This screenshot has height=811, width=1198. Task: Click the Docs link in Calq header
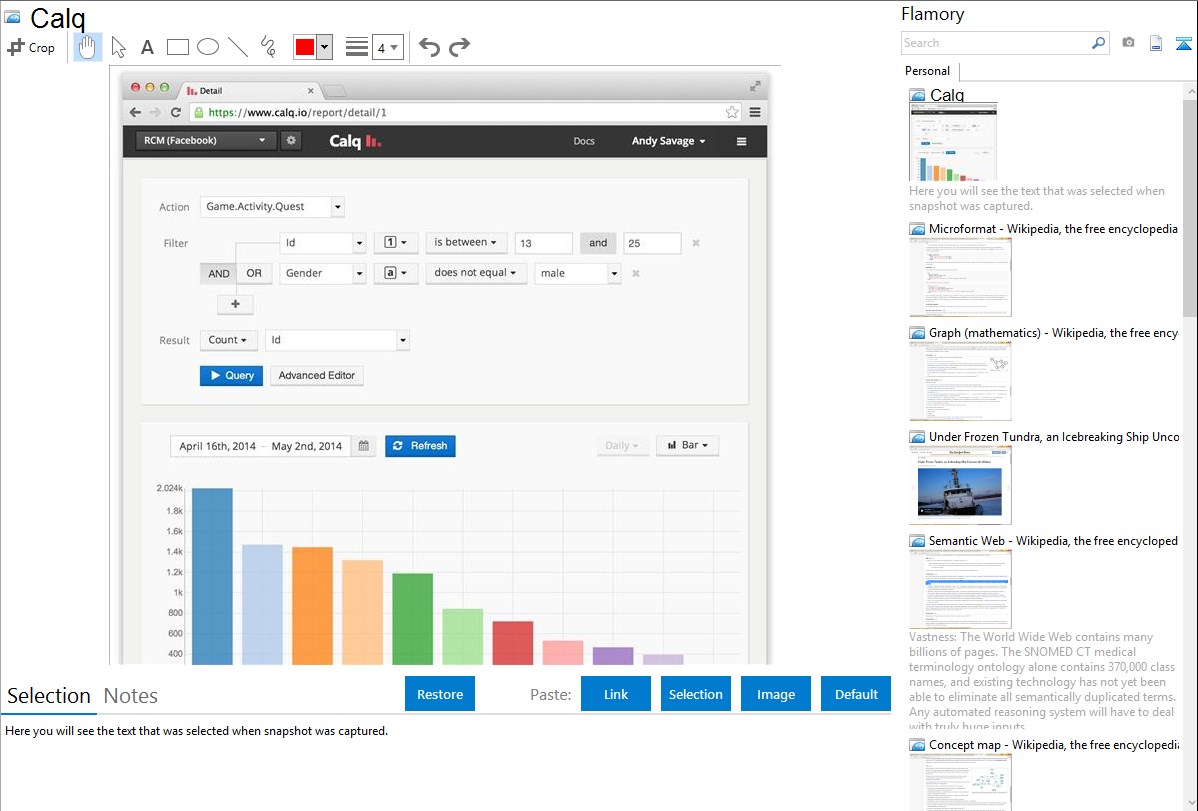(x=584, y=141)
